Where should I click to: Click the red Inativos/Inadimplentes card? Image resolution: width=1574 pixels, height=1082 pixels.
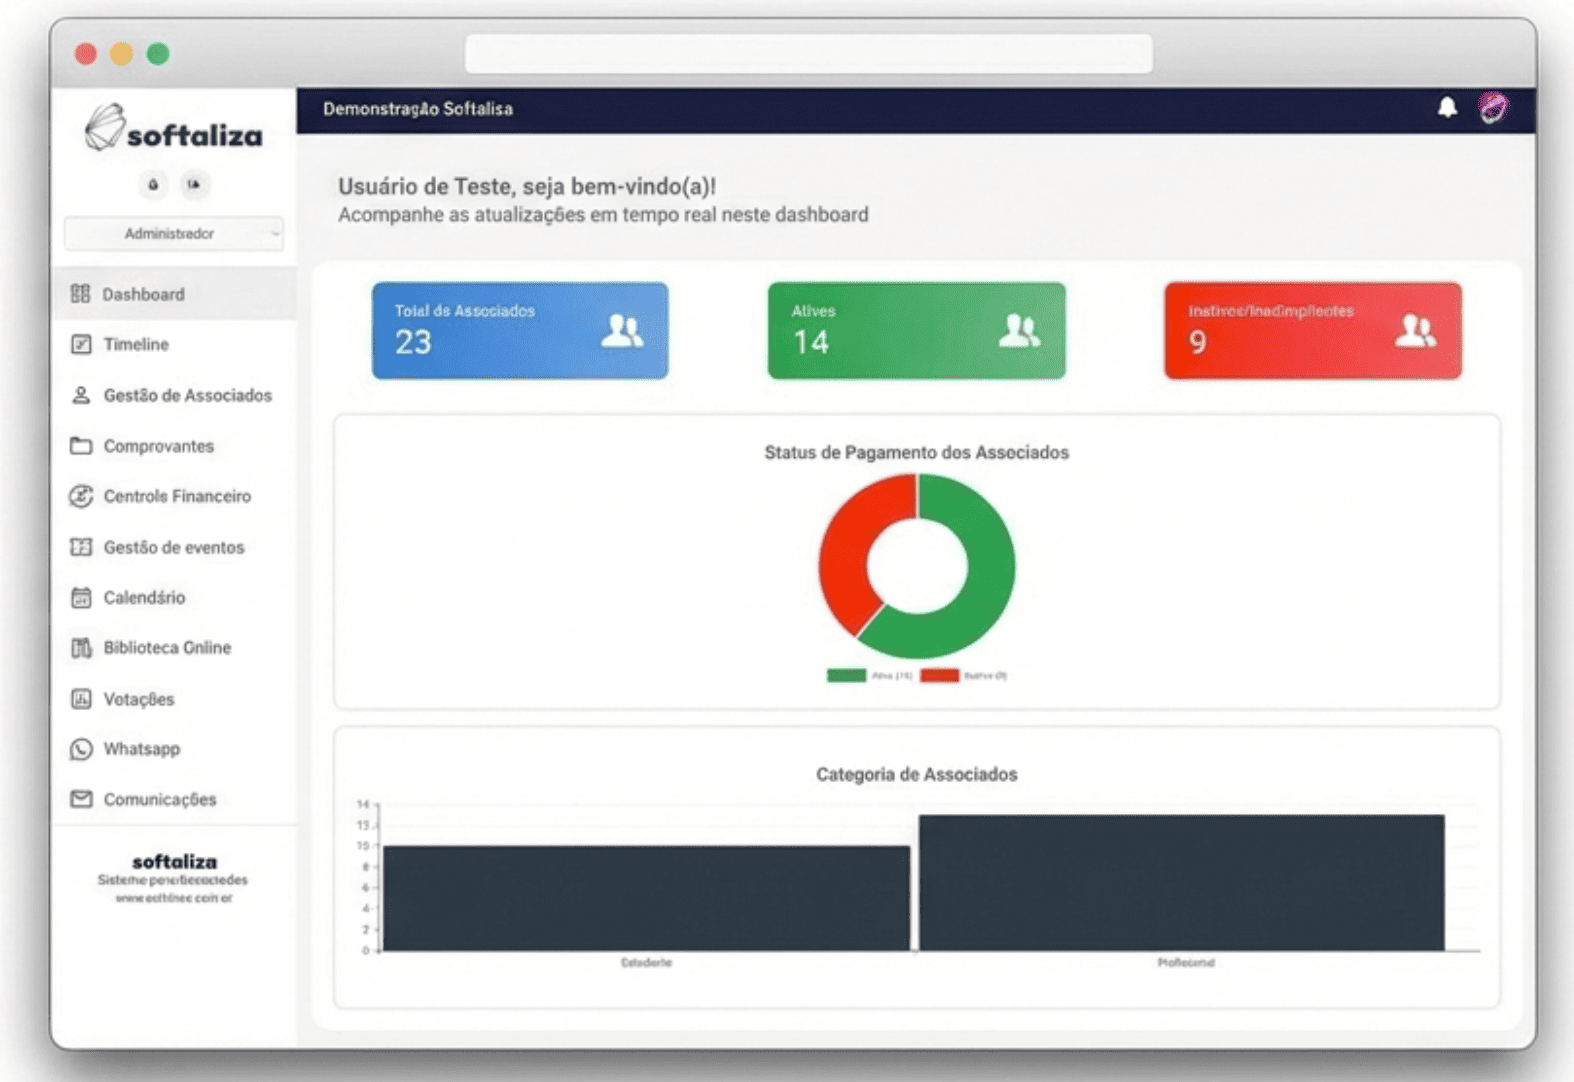click(1312, 330)
